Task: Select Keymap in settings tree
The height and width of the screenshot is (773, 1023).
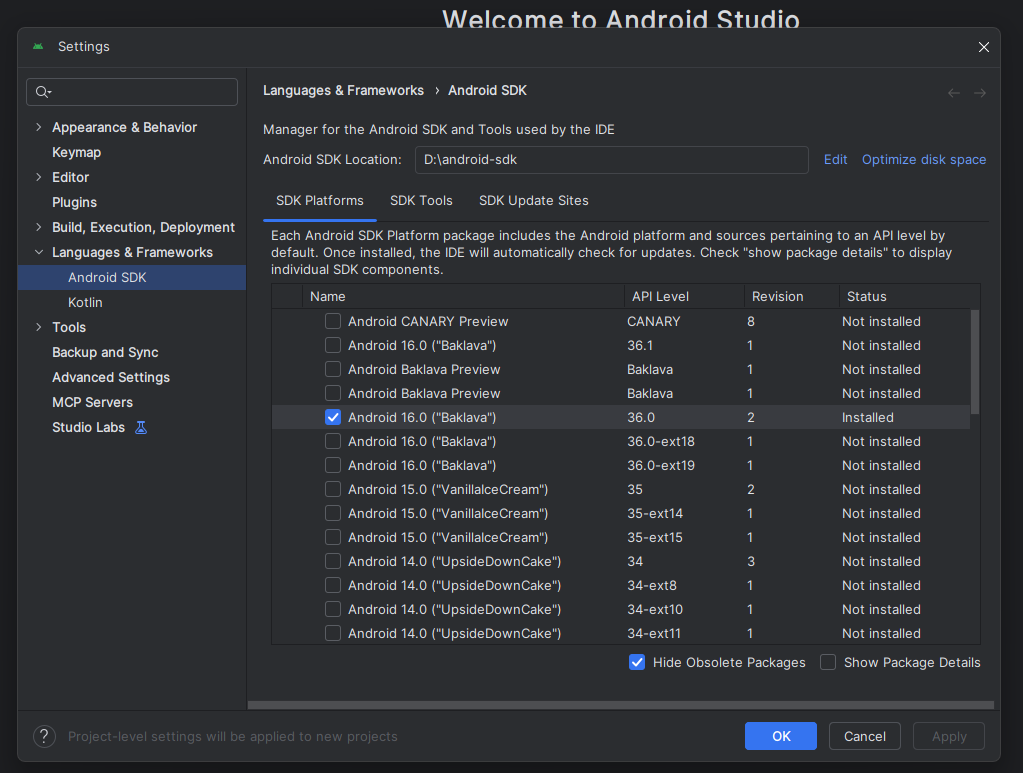Action: (76, 152)
